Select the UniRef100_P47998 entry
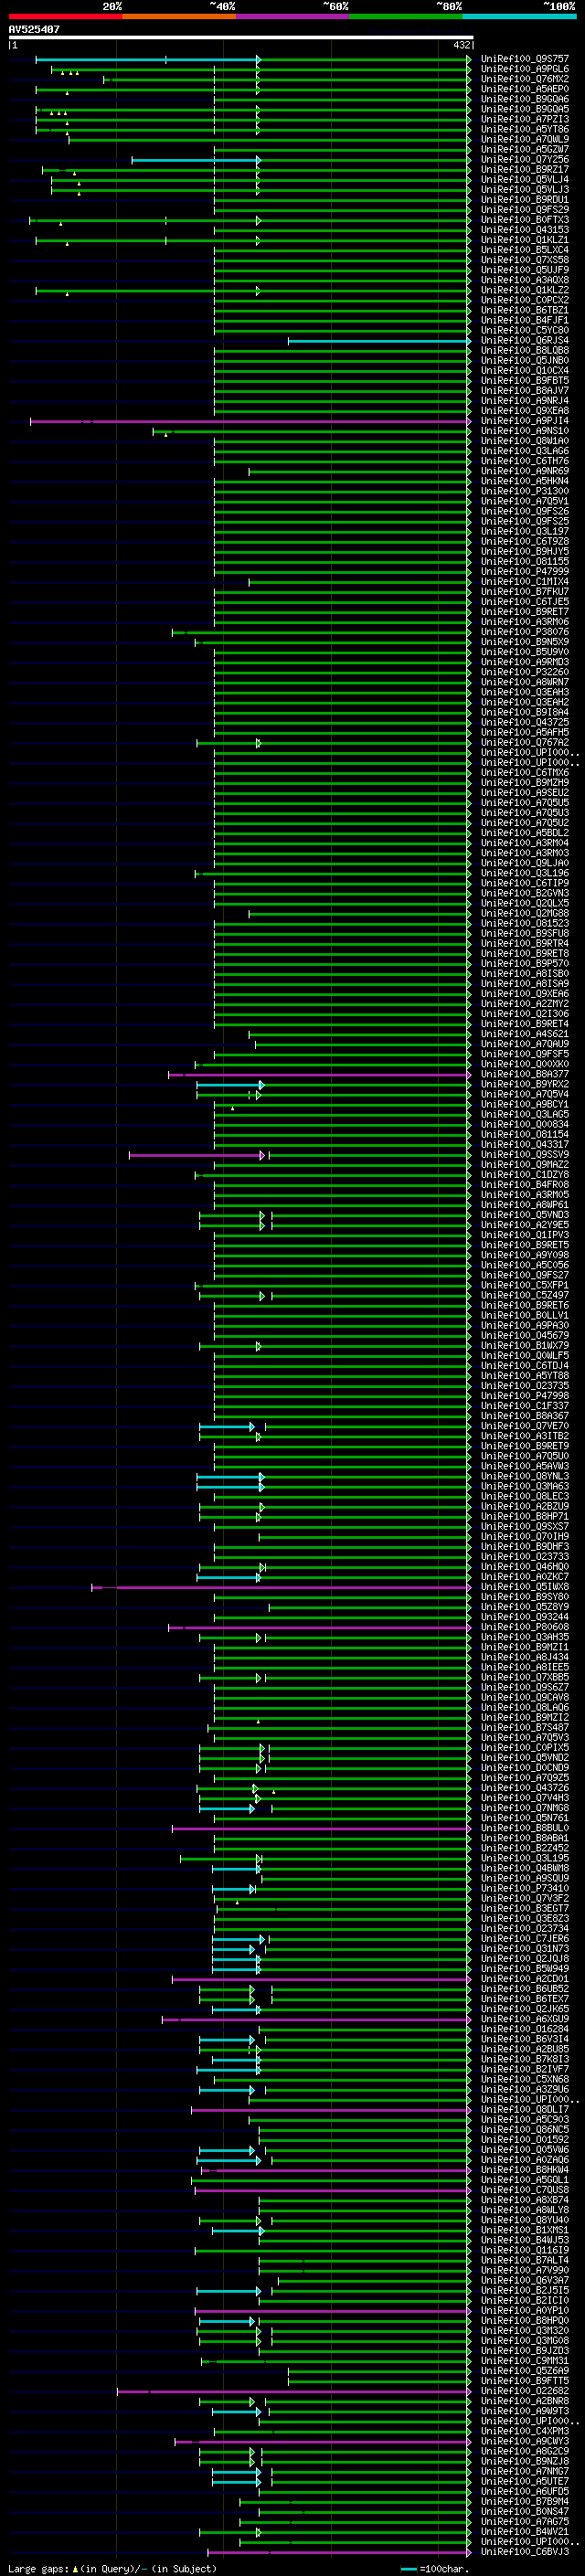585x2576 pixels. tap(524, 1397)
